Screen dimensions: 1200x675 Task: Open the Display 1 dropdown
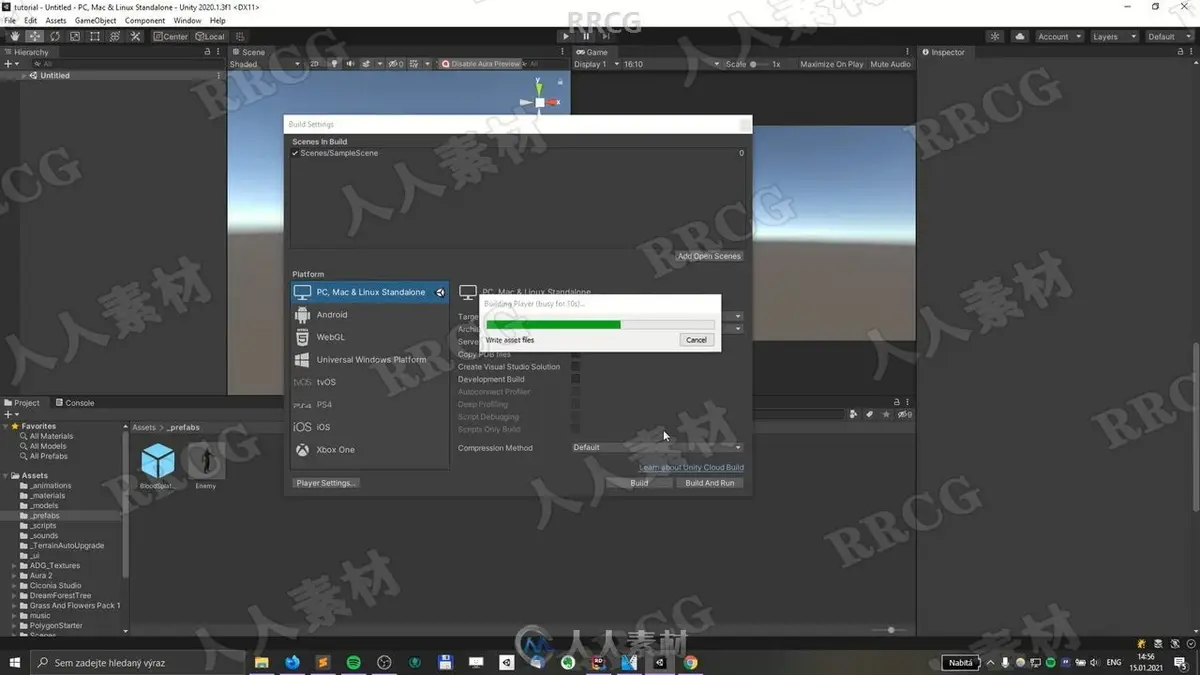595,64
